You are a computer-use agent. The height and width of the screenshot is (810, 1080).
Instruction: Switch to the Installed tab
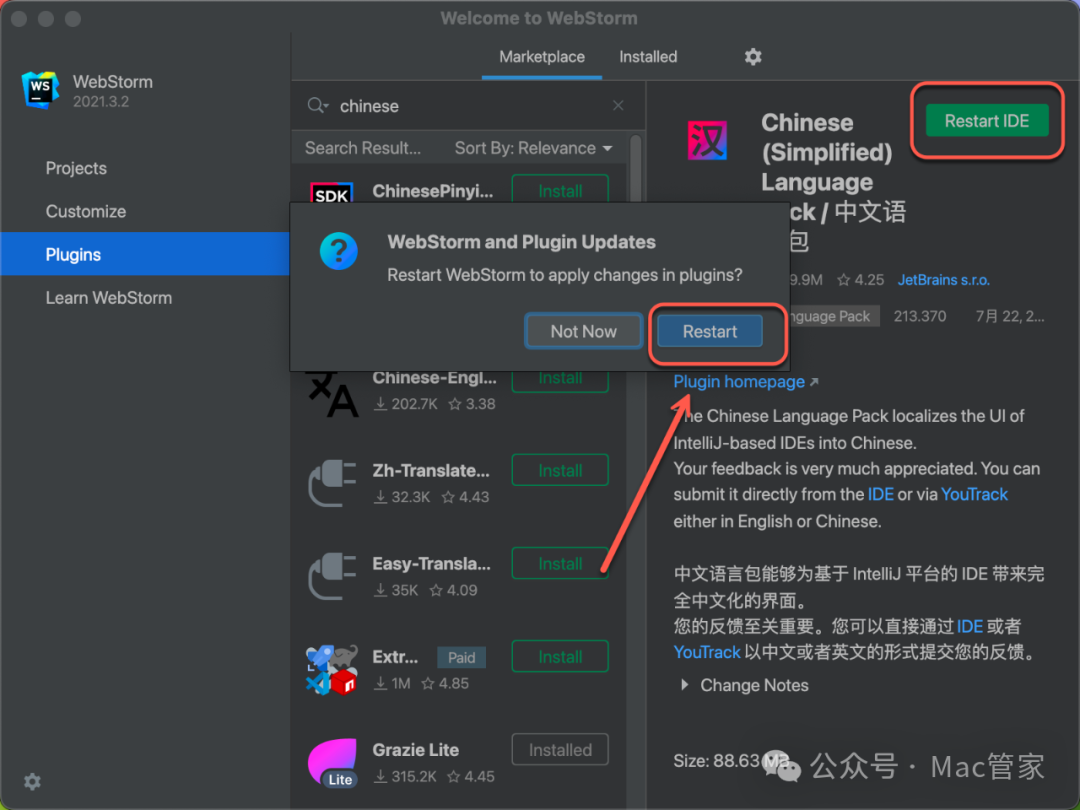[648, 57]
